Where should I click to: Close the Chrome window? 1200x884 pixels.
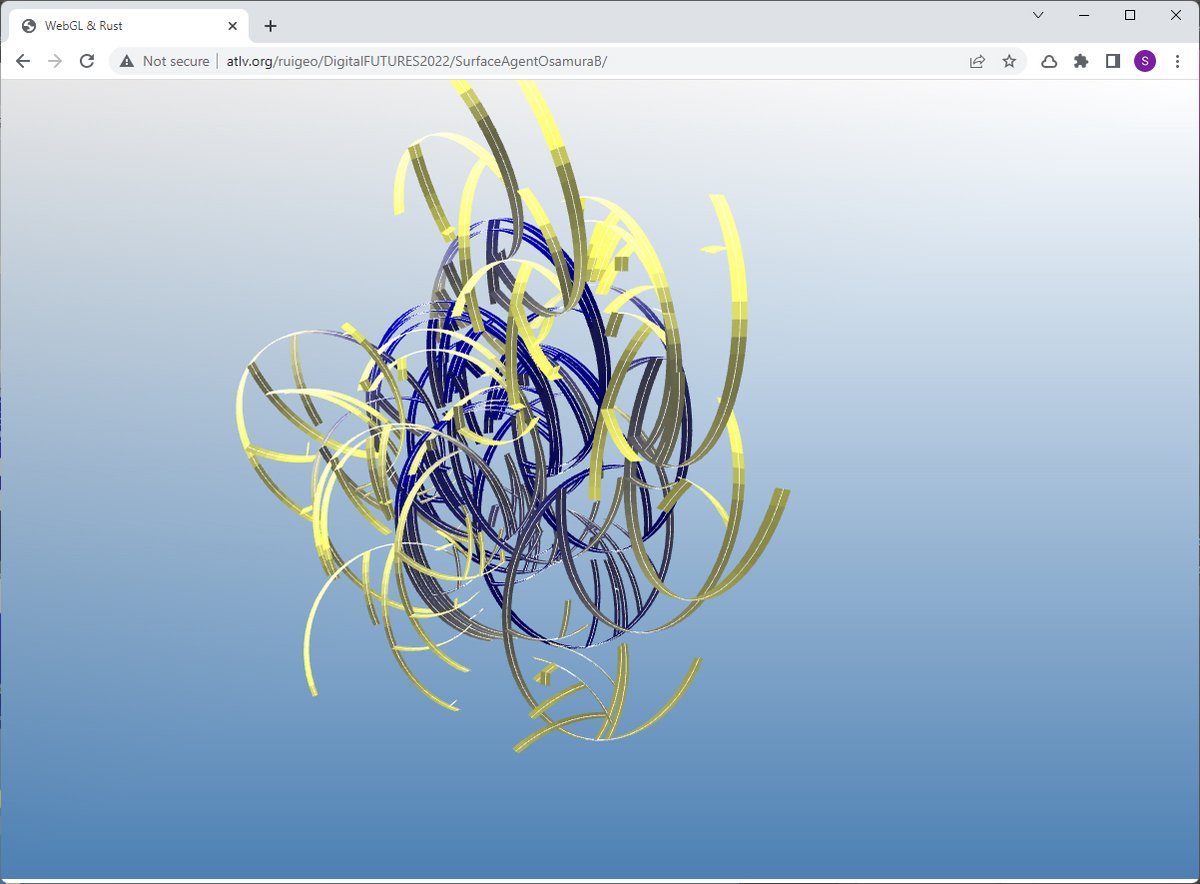click(1176, 15)
